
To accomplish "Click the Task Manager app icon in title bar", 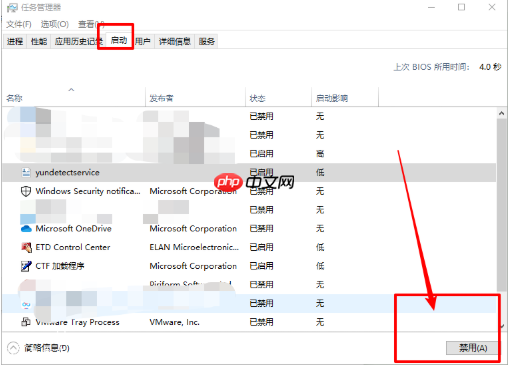I will click(12, 8).
